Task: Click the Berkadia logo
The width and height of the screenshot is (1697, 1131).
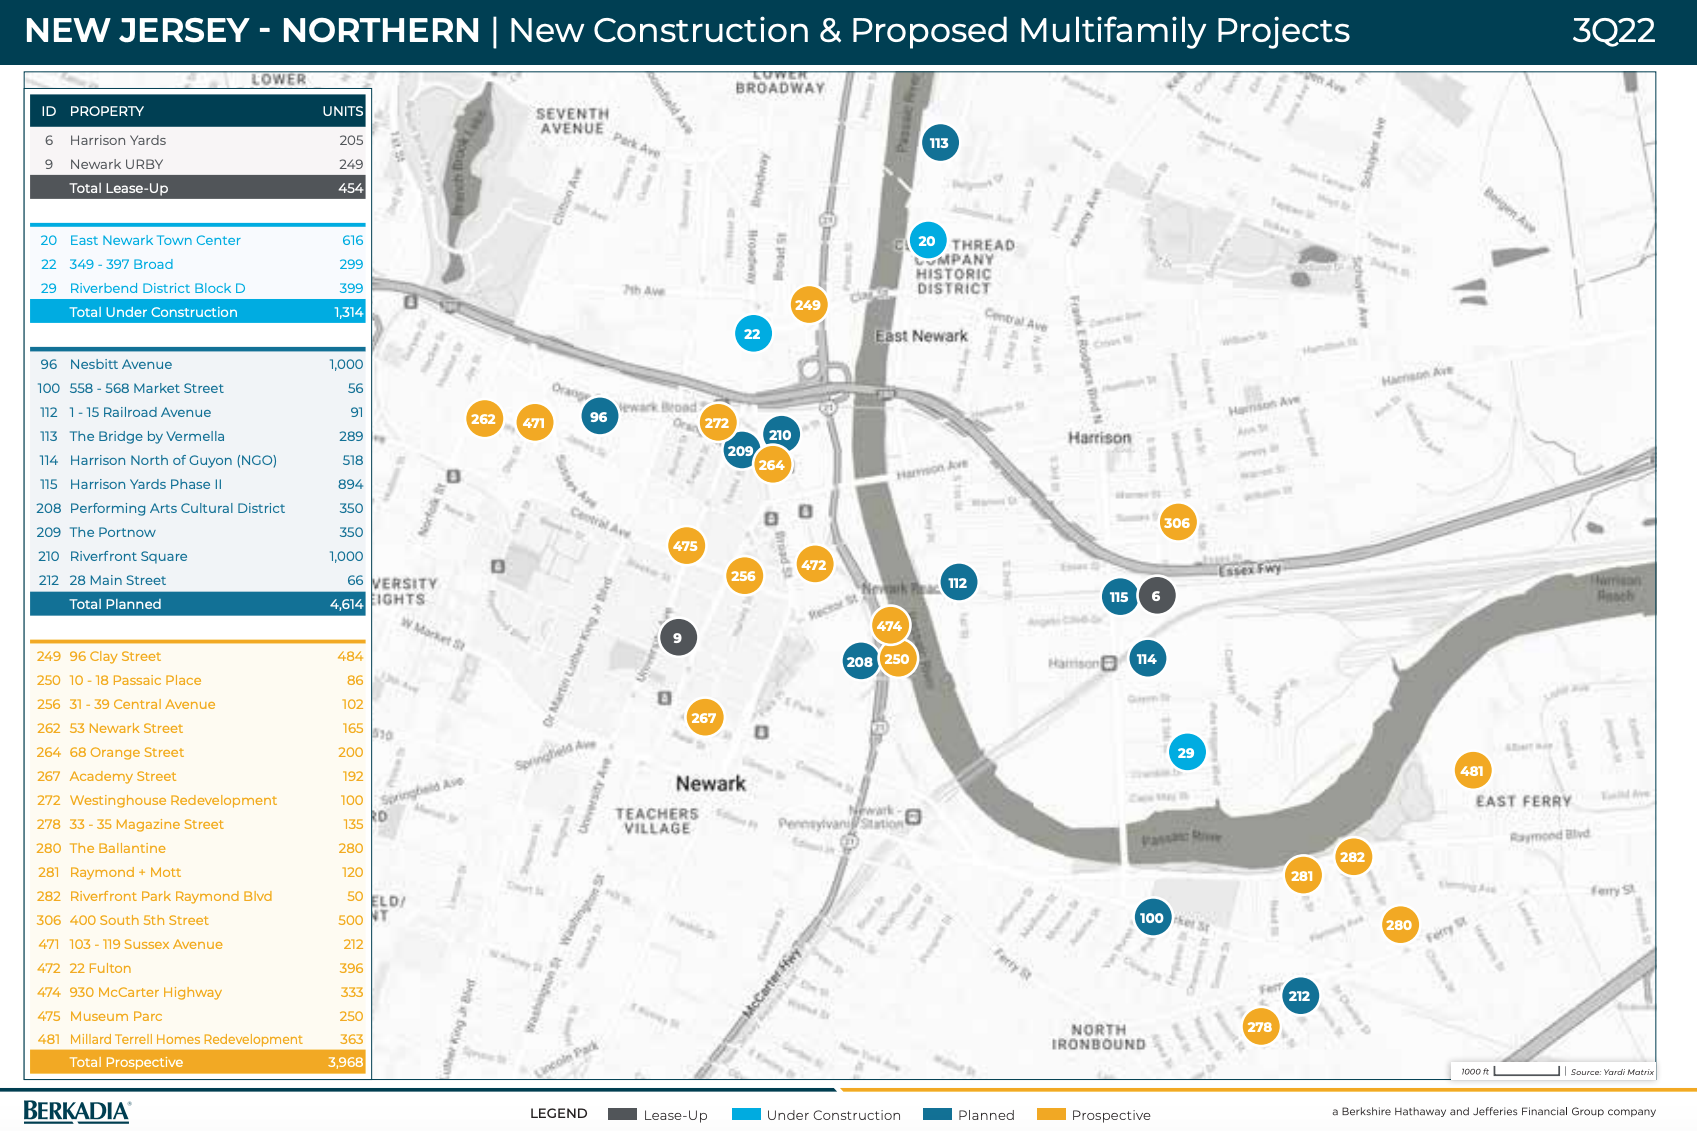Action: point(77,1111)
